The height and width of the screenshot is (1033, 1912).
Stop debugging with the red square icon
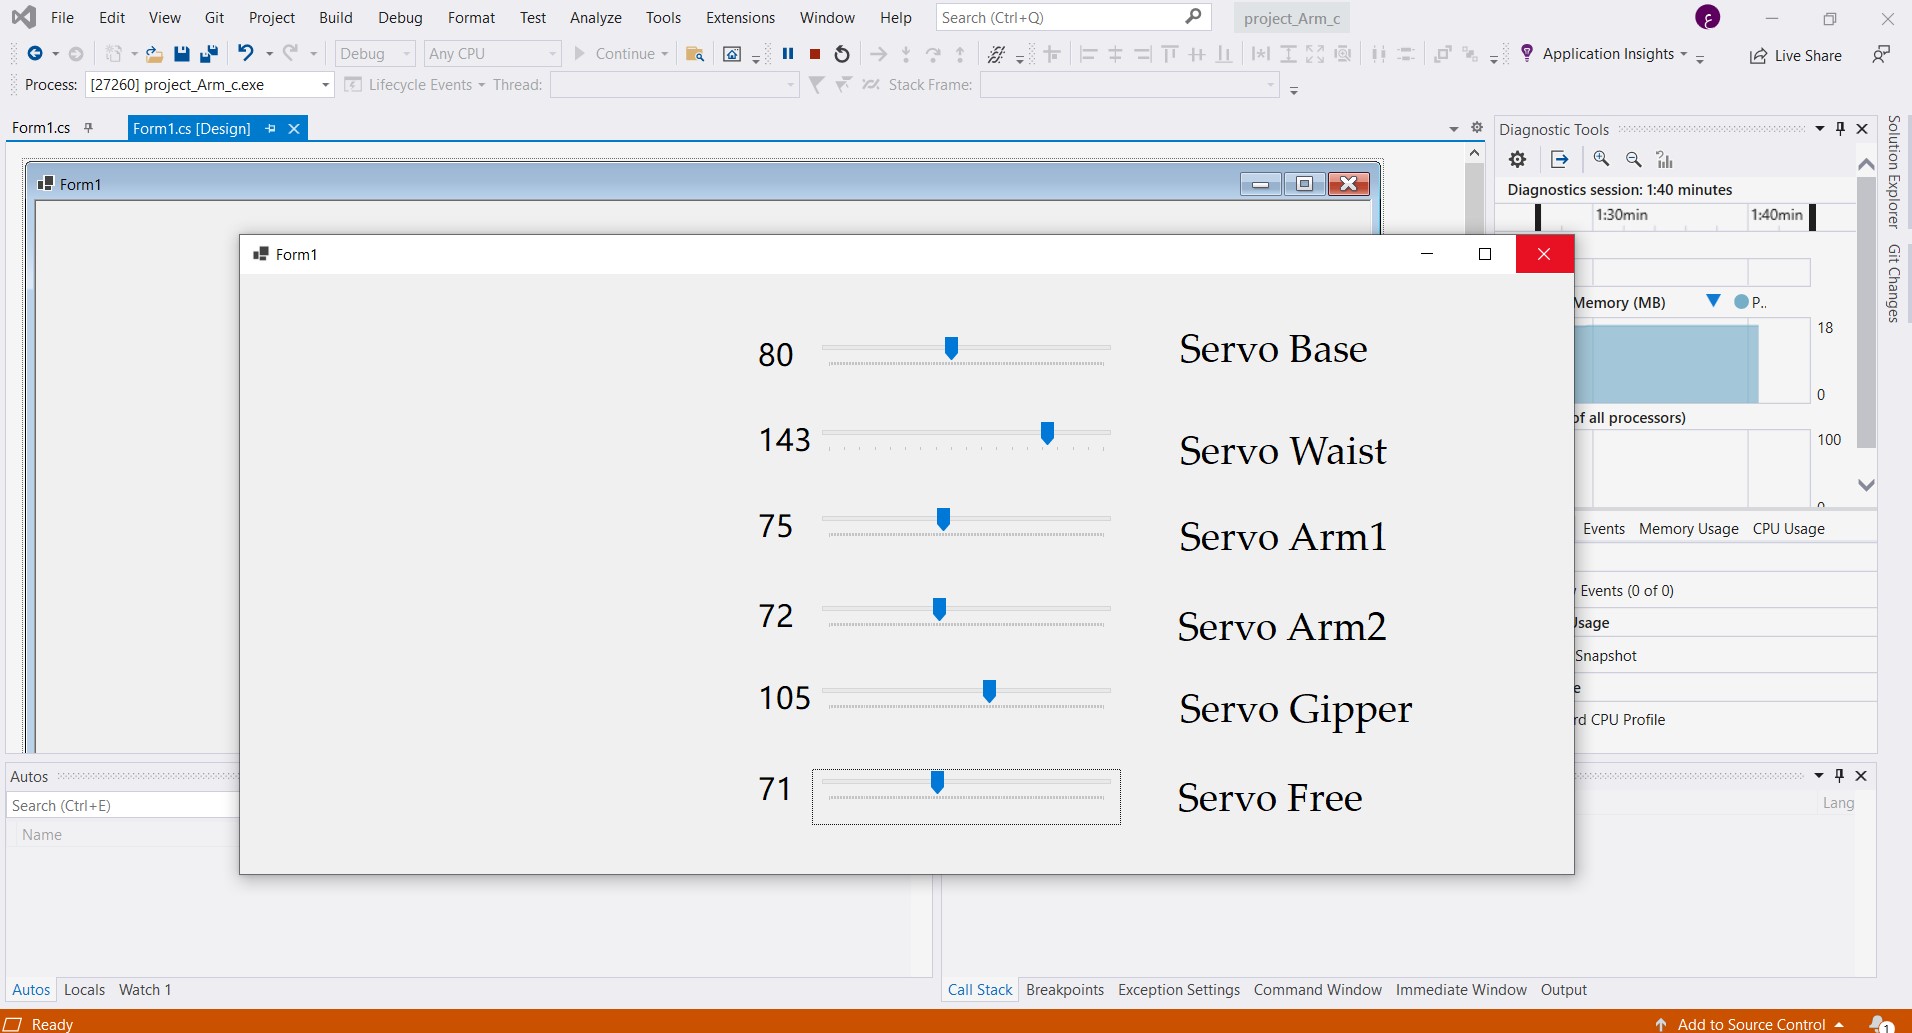coord(815,54)
